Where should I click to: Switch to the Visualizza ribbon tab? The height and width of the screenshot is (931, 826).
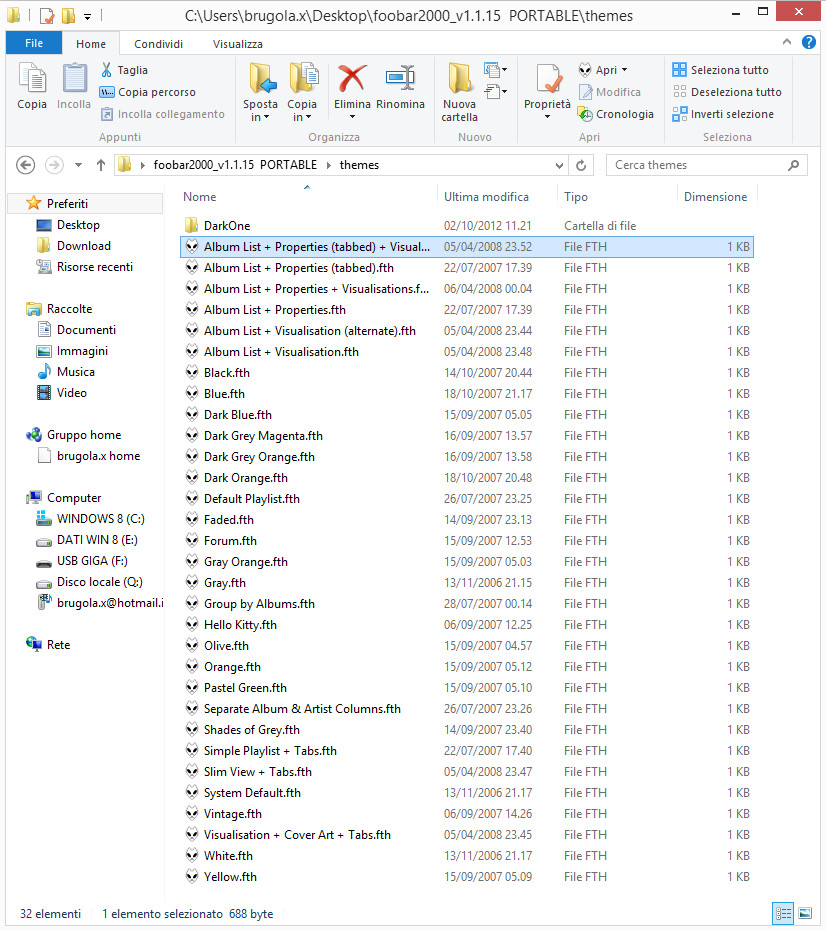click(238, 44)
